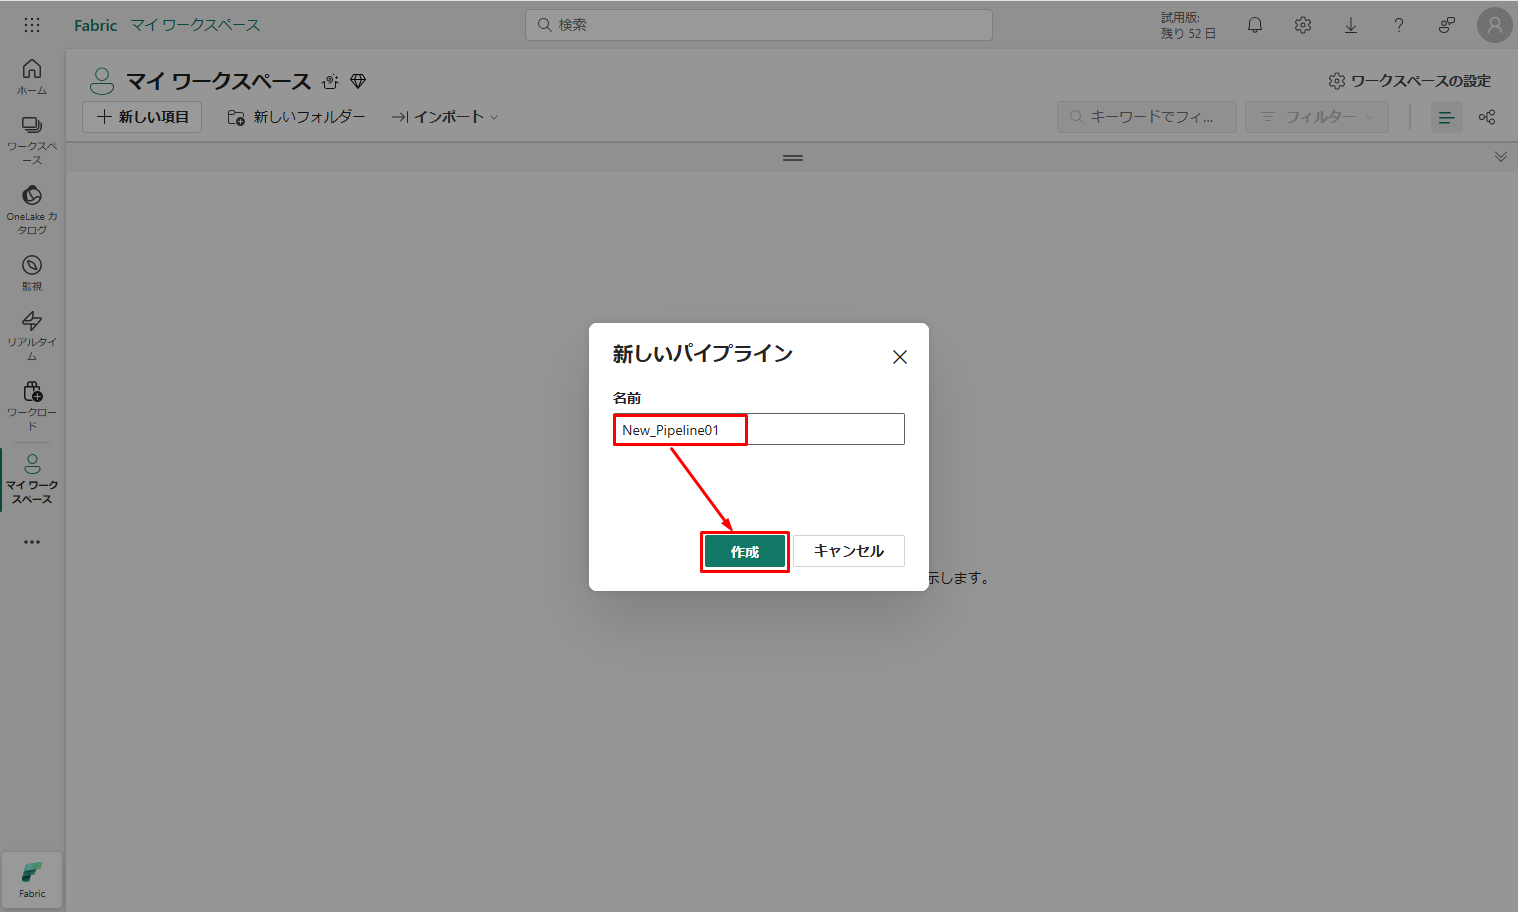Image resolution: width=1518 pixels, height=912 pixels.
Task: Click the Fabric link in header
Action: point(96,25)
